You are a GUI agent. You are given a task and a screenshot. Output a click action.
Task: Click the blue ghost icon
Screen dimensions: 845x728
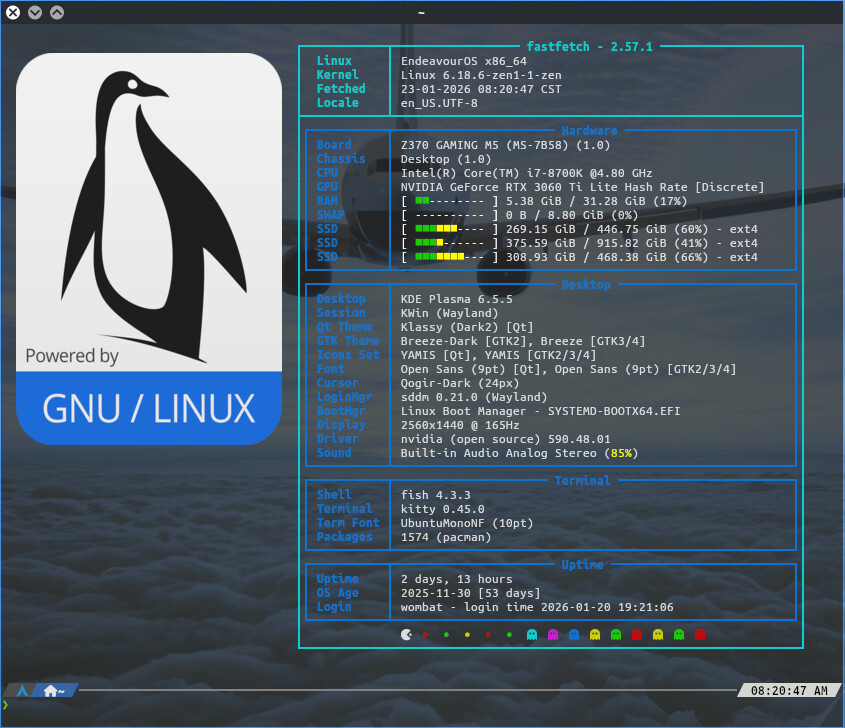coord(574,634)
